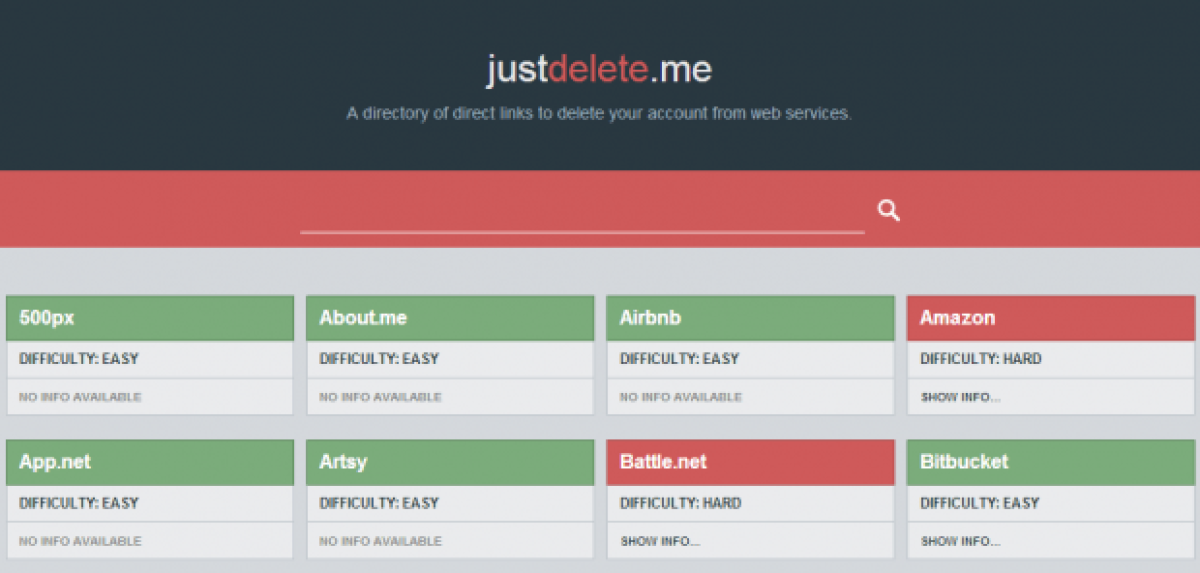Click Airbnb's No Info Available row
The image size is (1200, 573).
tap(750, 397)
